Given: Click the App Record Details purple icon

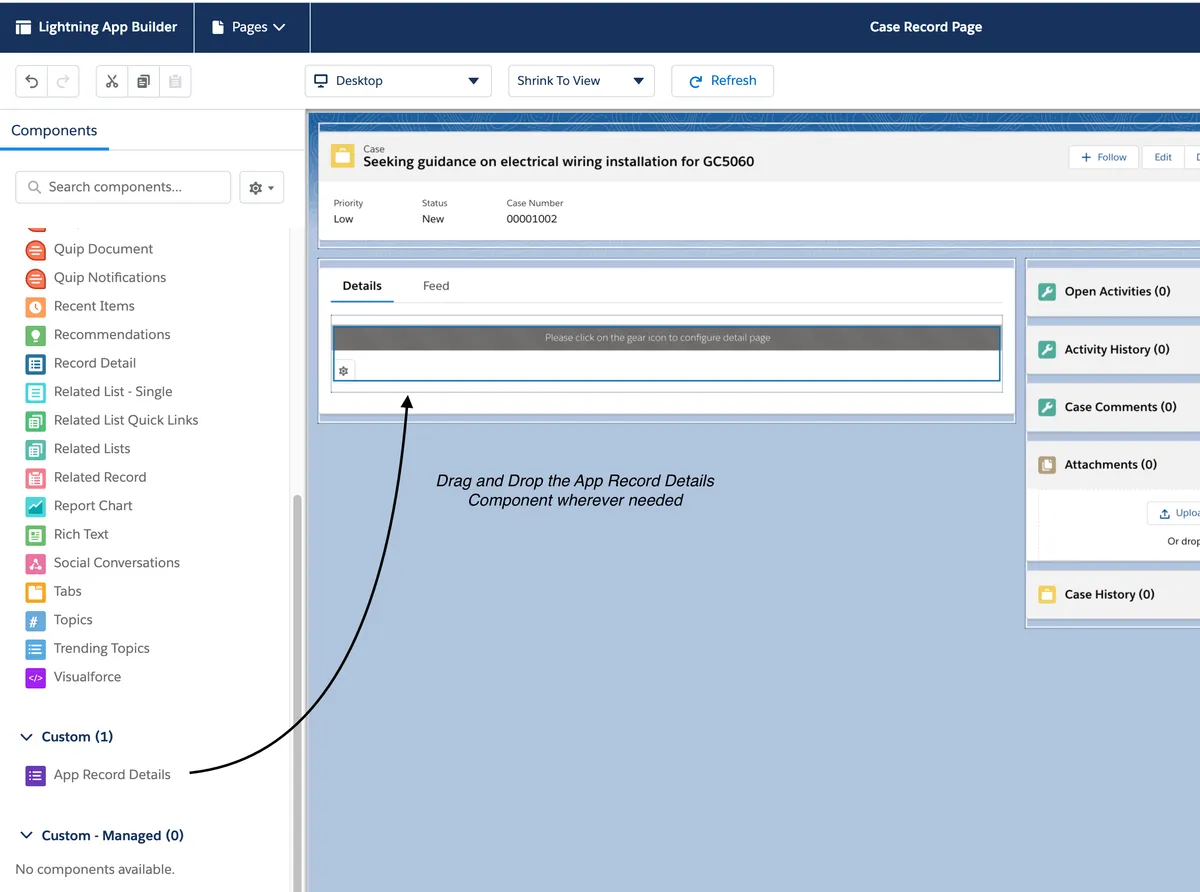Looking at the screenshot, I should (x=35, y=775).
